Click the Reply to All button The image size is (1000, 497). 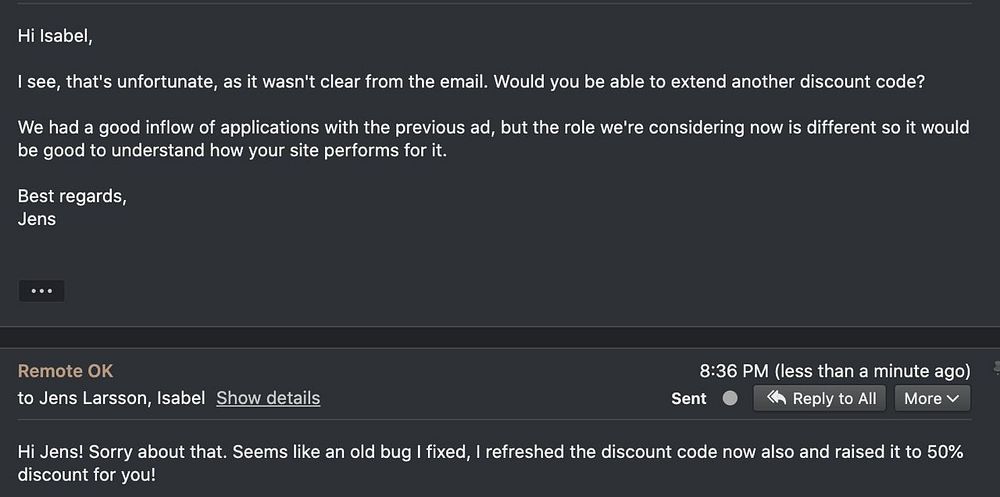[x=821, y=398]
